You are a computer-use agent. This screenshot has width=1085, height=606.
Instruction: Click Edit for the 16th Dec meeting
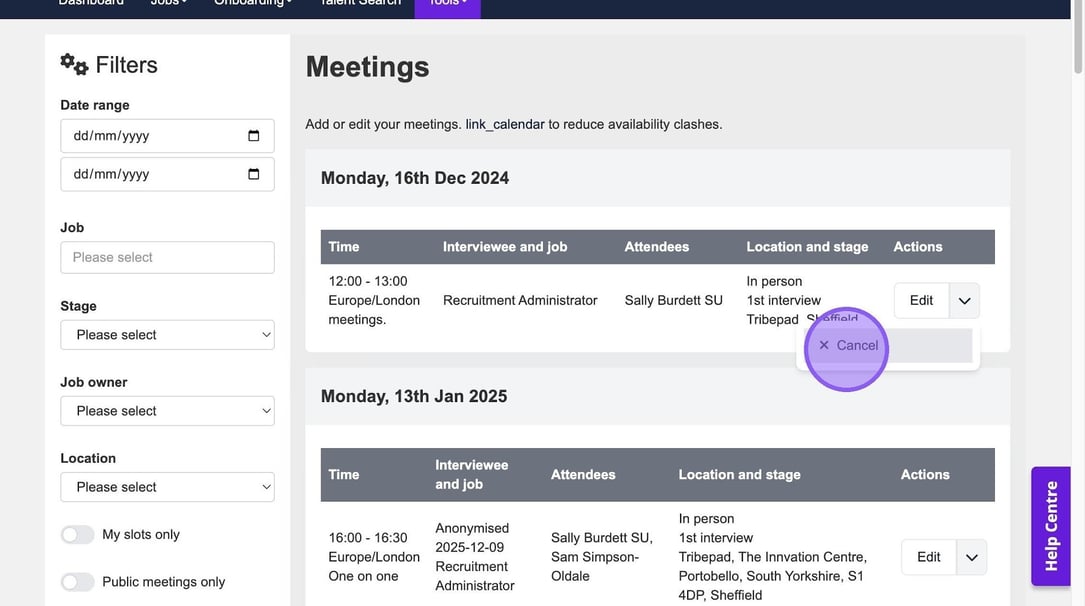tap(921, 301)
